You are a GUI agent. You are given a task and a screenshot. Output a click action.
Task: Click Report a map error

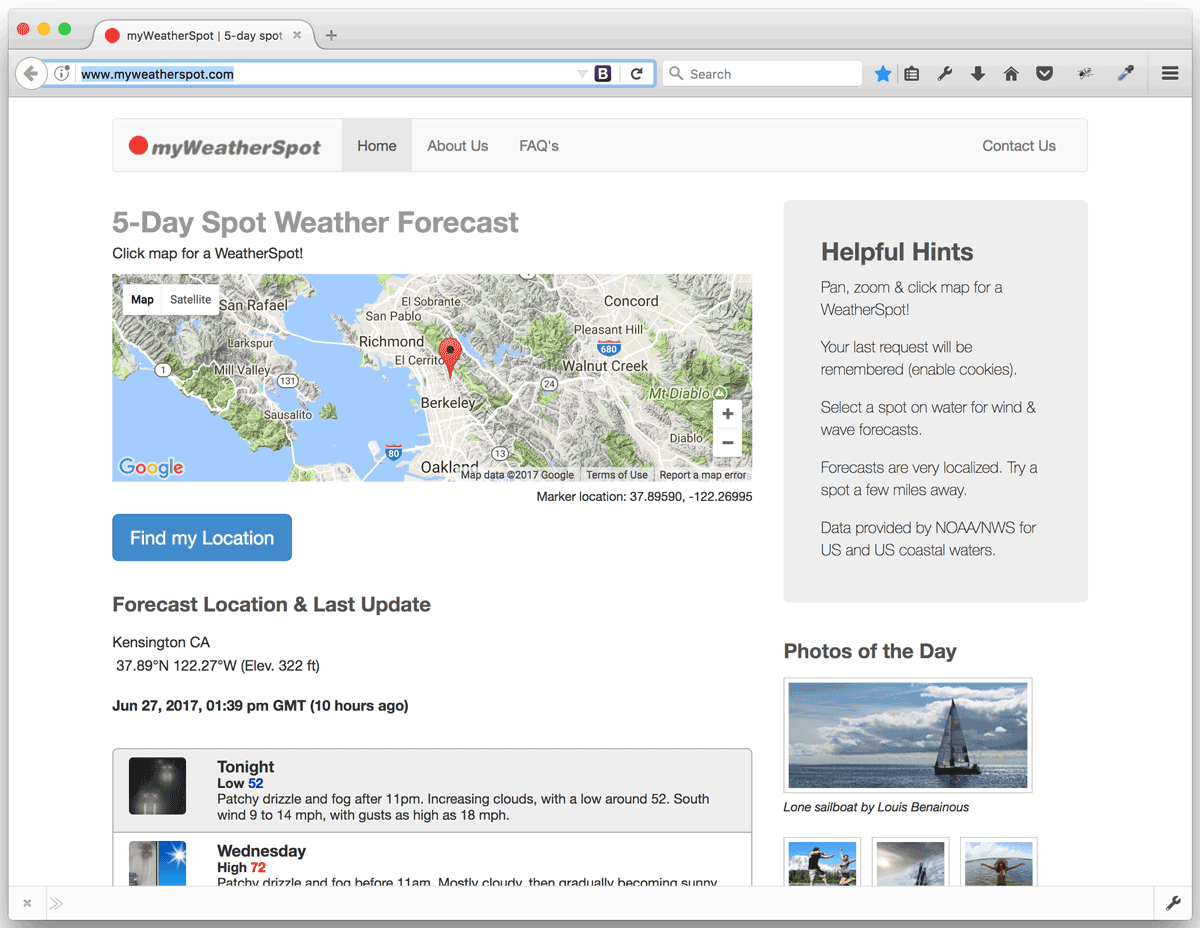[x=703, y=475]
